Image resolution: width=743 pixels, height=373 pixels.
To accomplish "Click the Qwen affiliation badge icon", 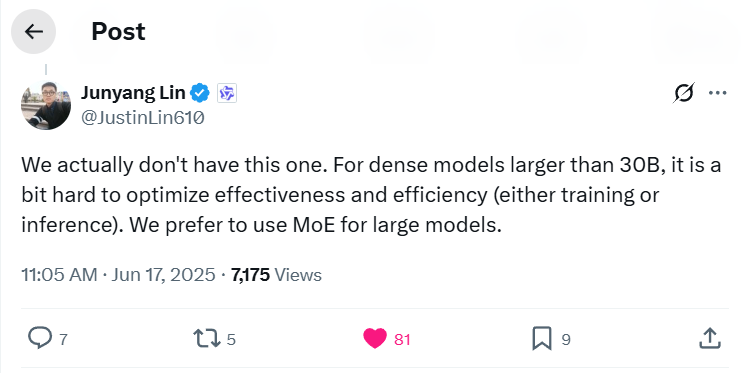I will [227, 93].
